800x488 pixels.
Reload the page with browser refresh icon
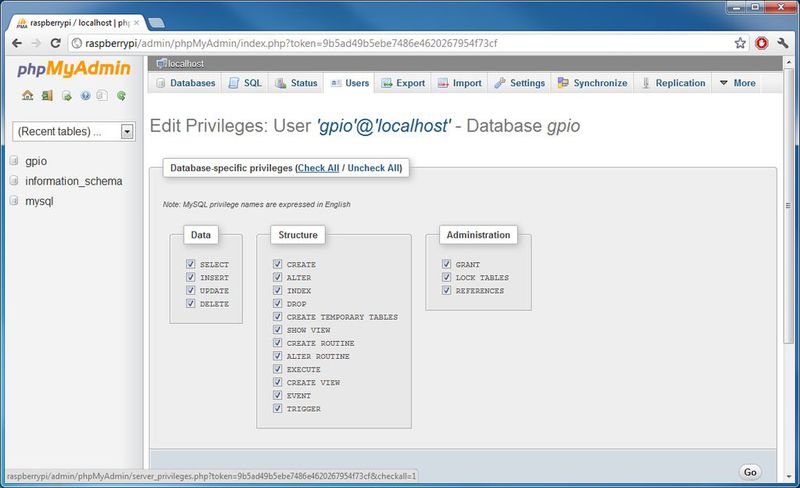(x=56, y=43)
